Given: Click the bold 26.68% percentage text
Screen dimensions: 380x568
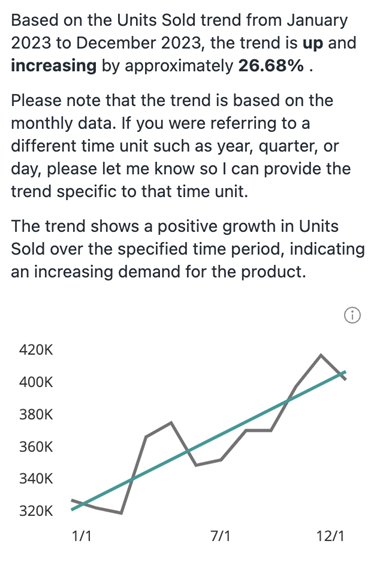Looking at the screenshot, I should click(x=271, y=66).
